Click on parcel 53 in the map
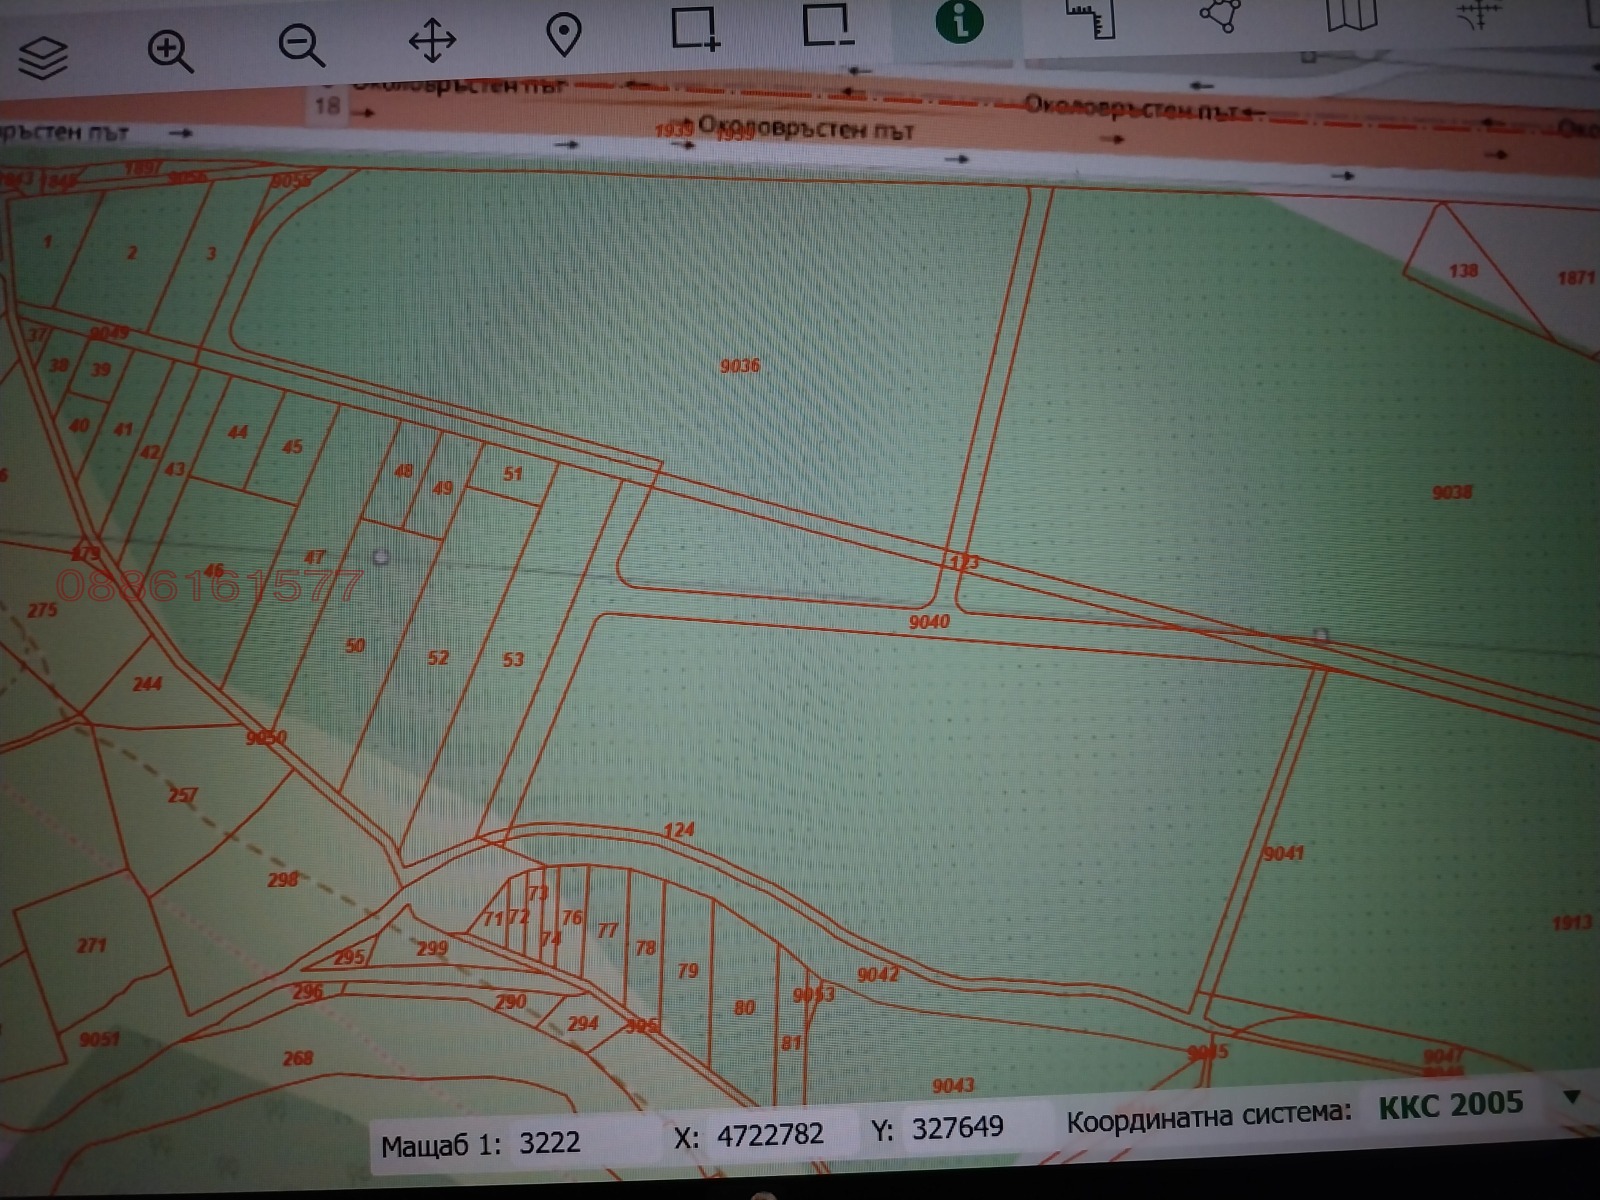This screenshot has width=1600, height=1200. click(513, 660)
